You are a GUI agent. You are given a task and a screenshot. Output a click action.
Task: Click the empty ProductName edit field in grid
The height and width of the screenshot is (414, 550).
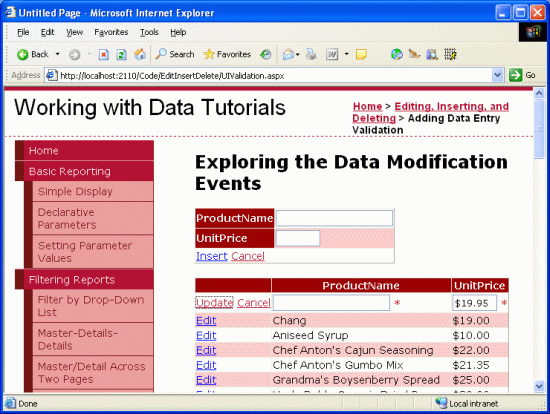click(x=331, y=303)
